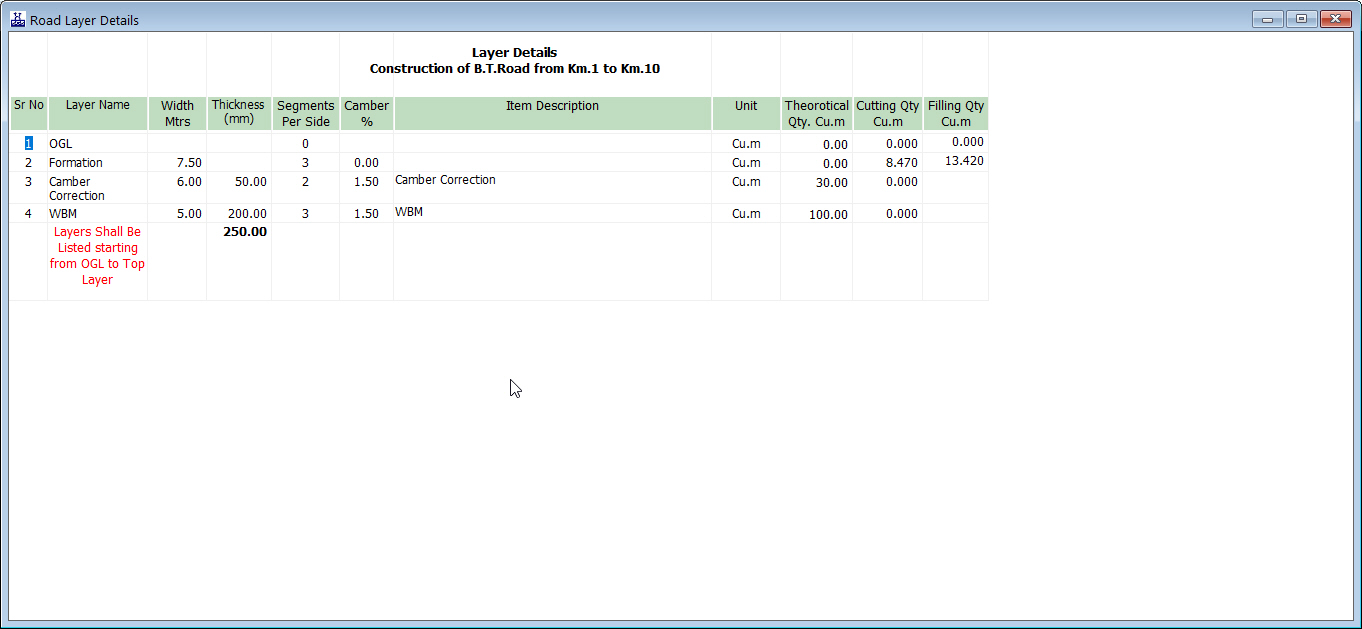
Task: Maximize the Road Layer Details window
Action: [1301, 19]
